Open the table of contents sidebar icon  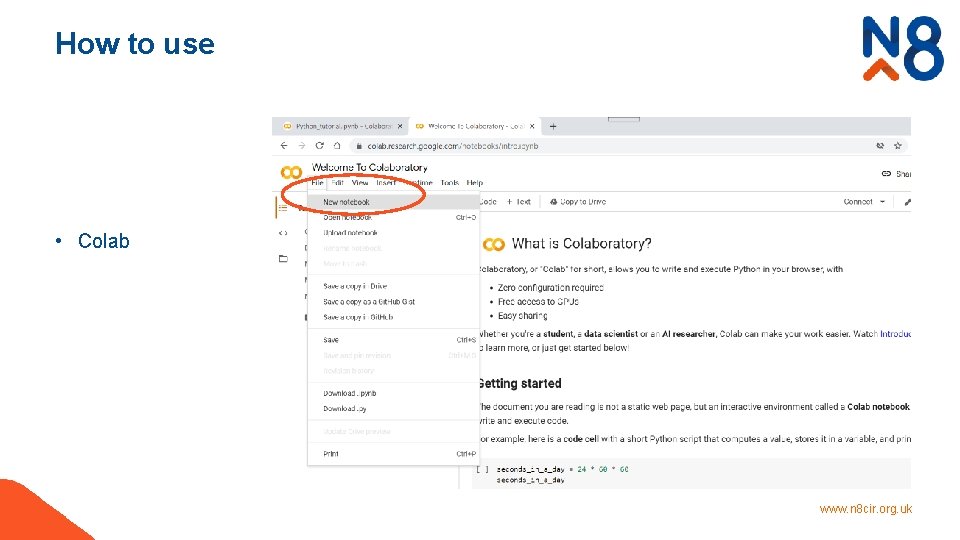tap(283, 208)
